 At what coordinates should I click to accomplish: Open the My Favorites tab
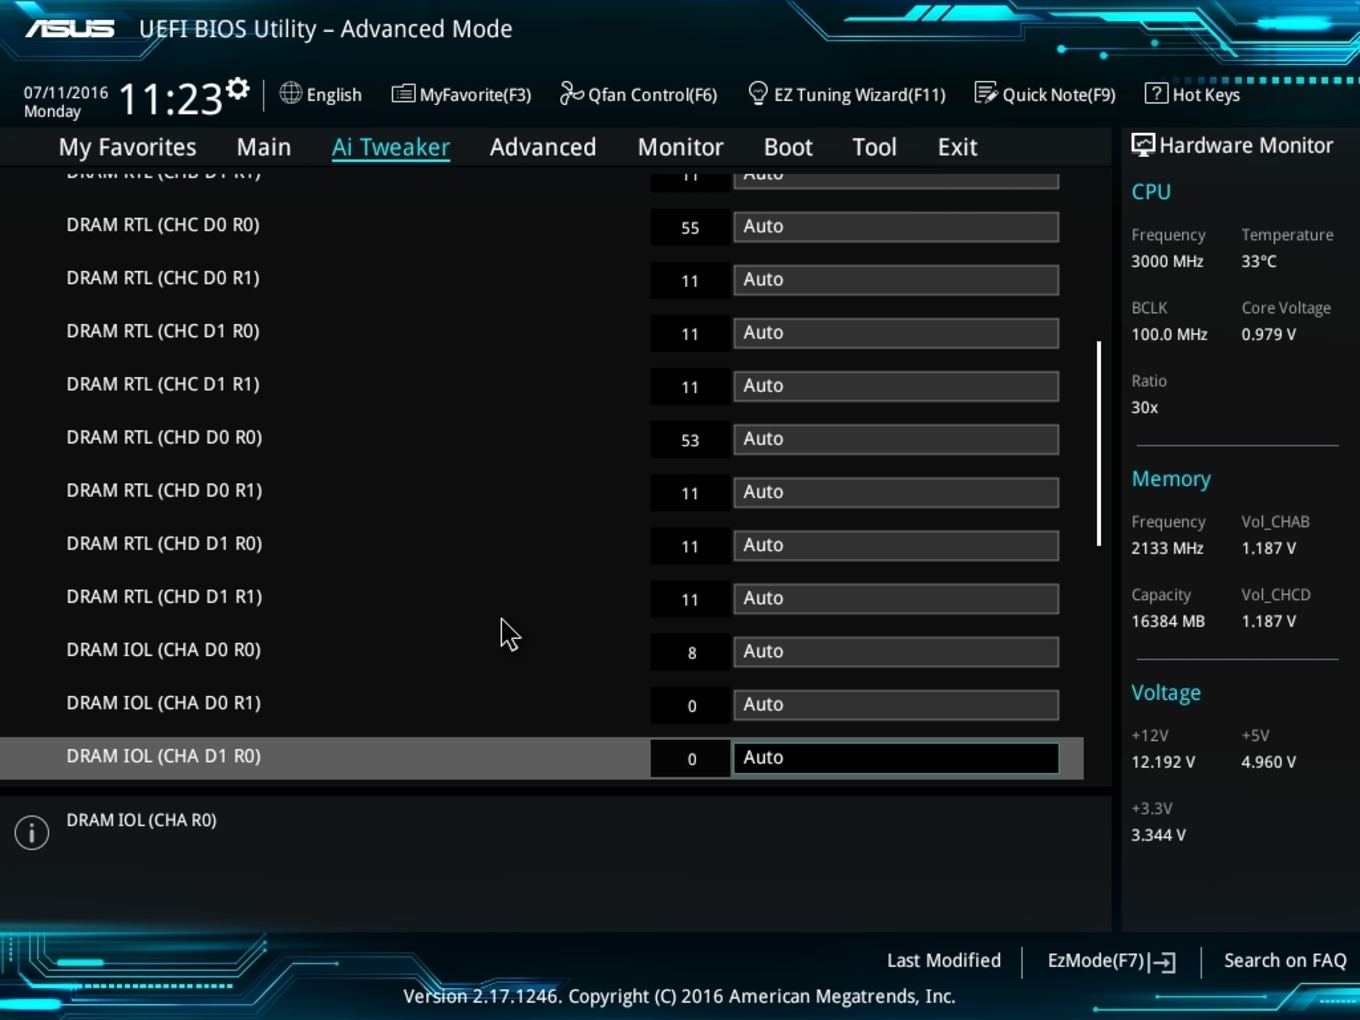coord(127,147)
